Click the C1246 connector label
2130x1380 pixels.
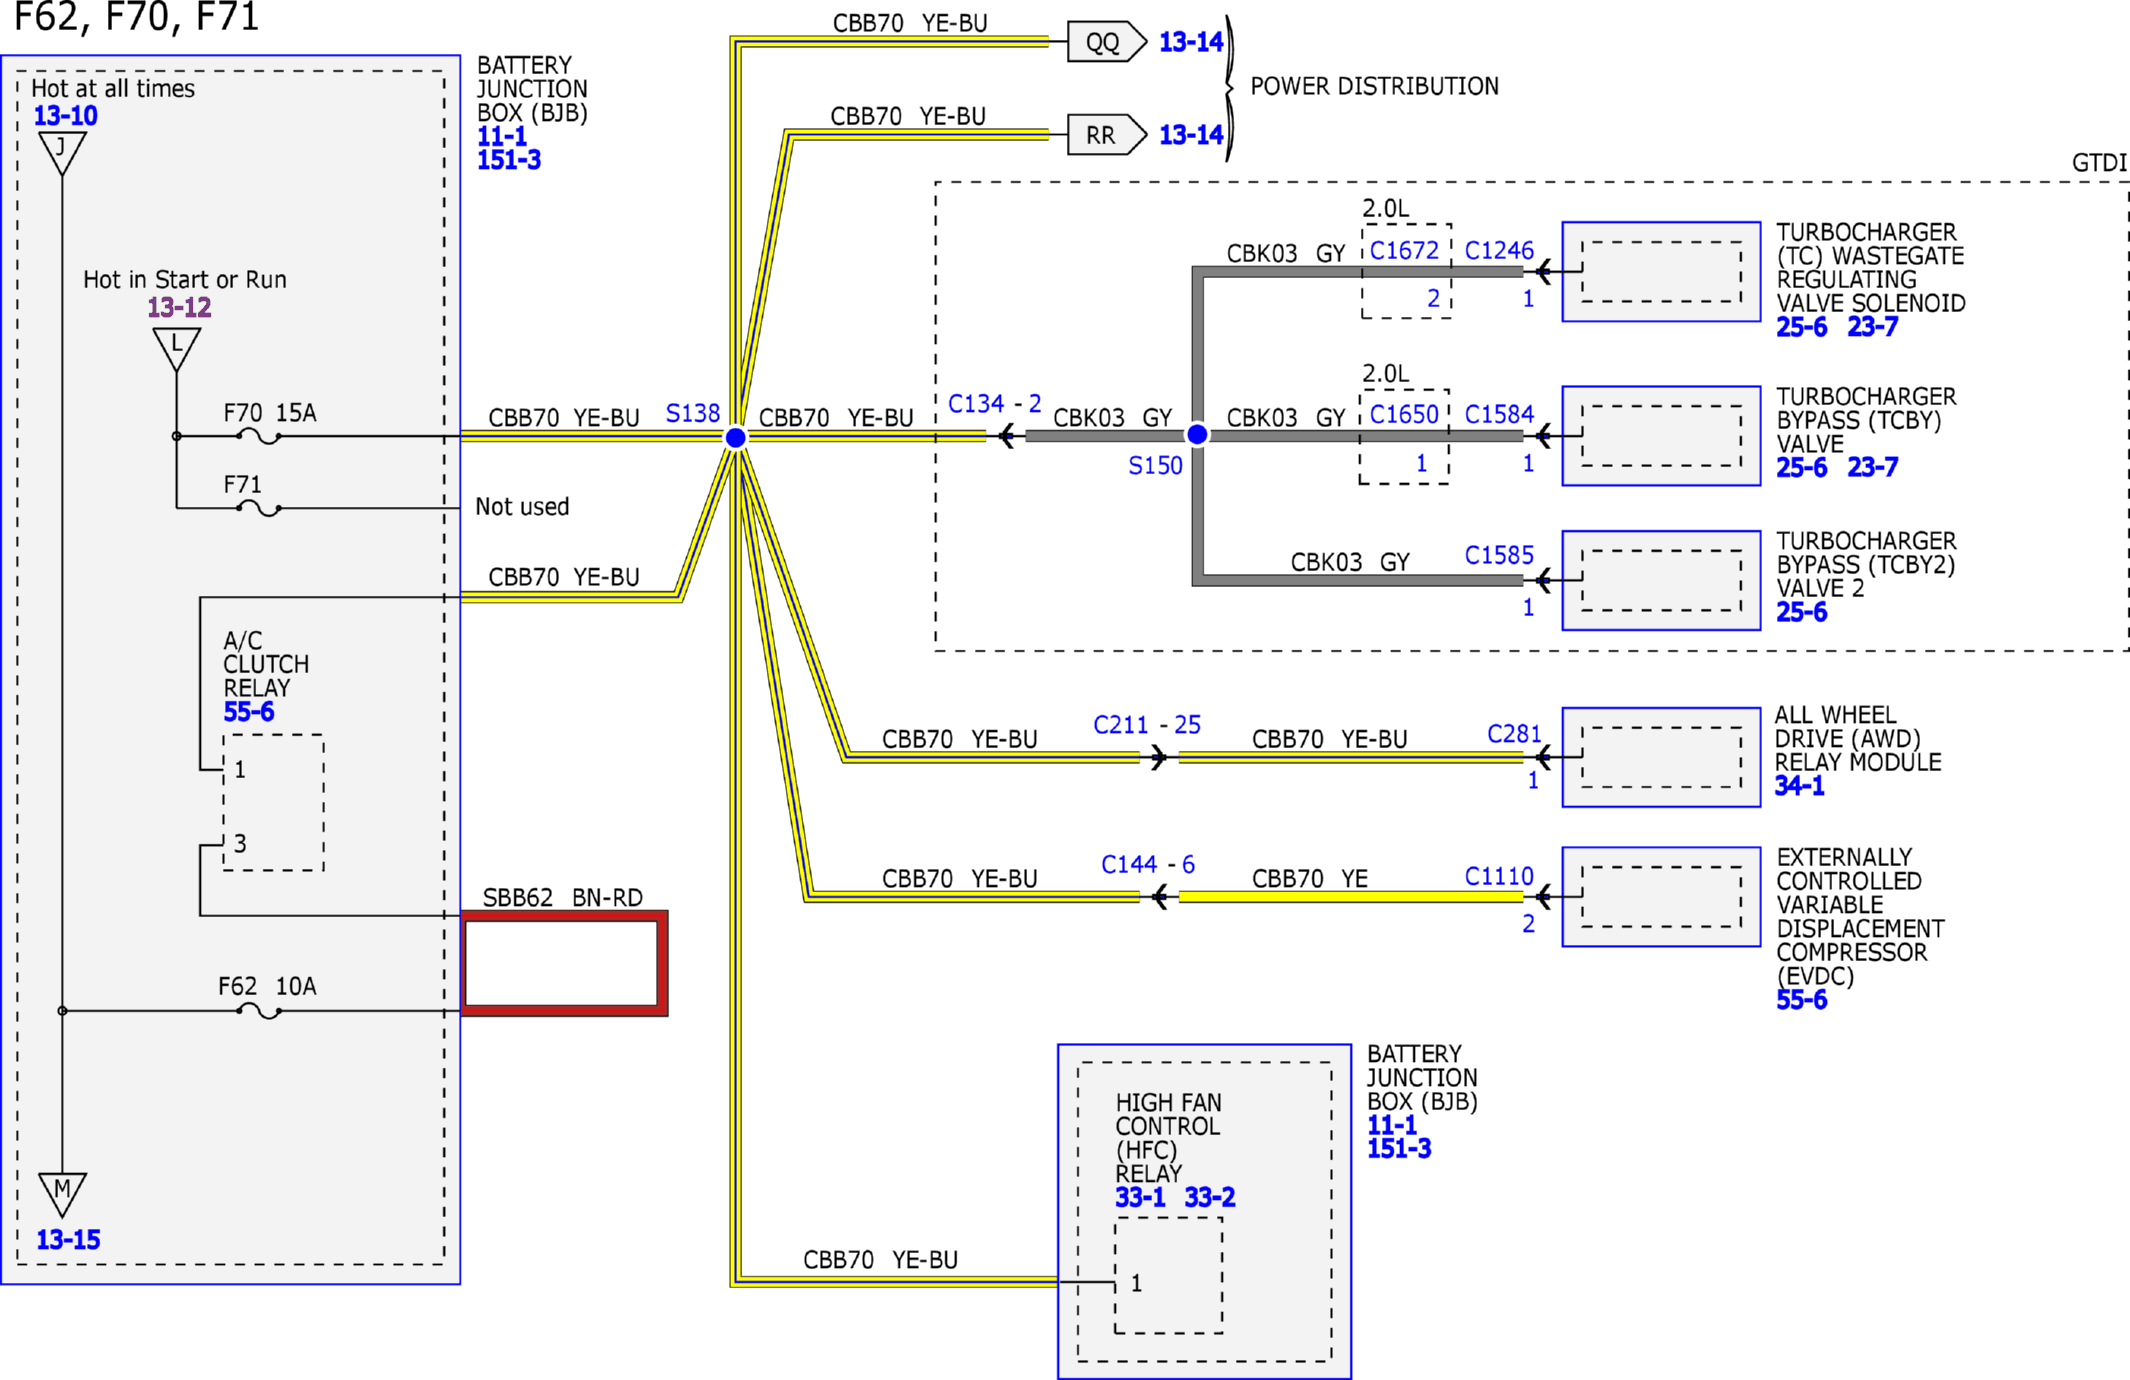[x=1499, y=251]
